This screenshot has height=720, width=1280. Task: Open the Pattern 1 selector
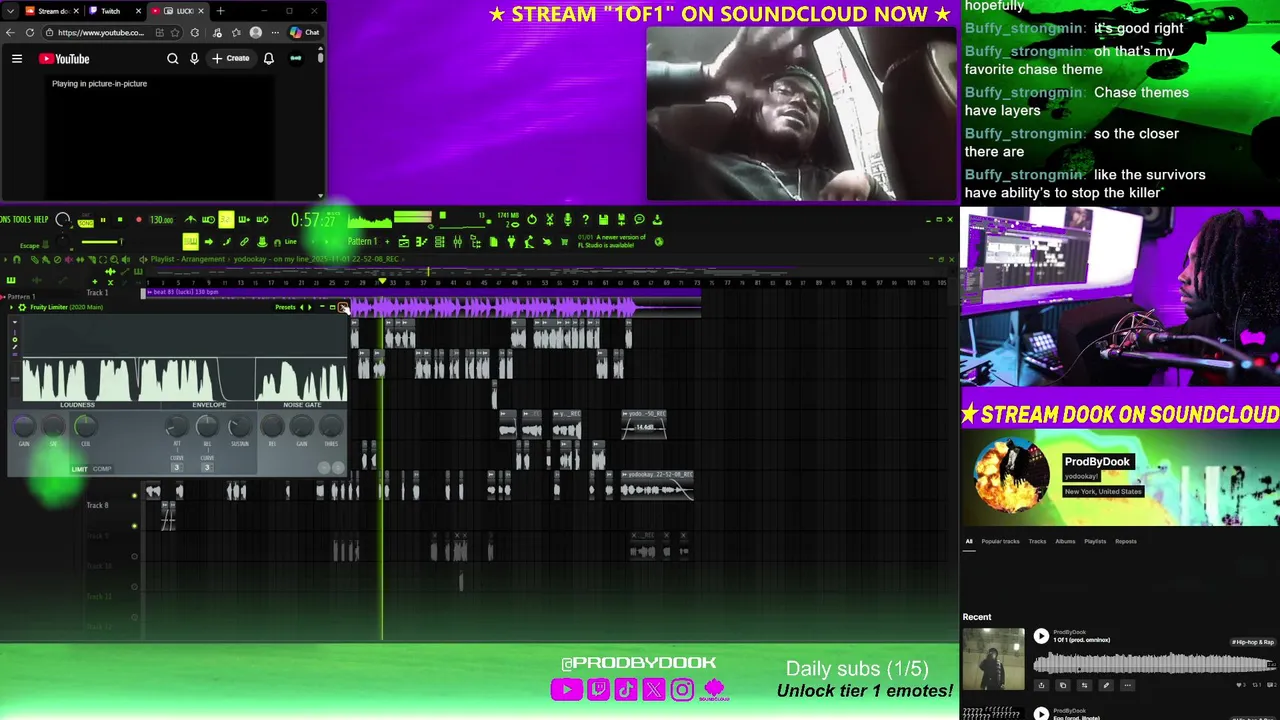tap(362, 241)
